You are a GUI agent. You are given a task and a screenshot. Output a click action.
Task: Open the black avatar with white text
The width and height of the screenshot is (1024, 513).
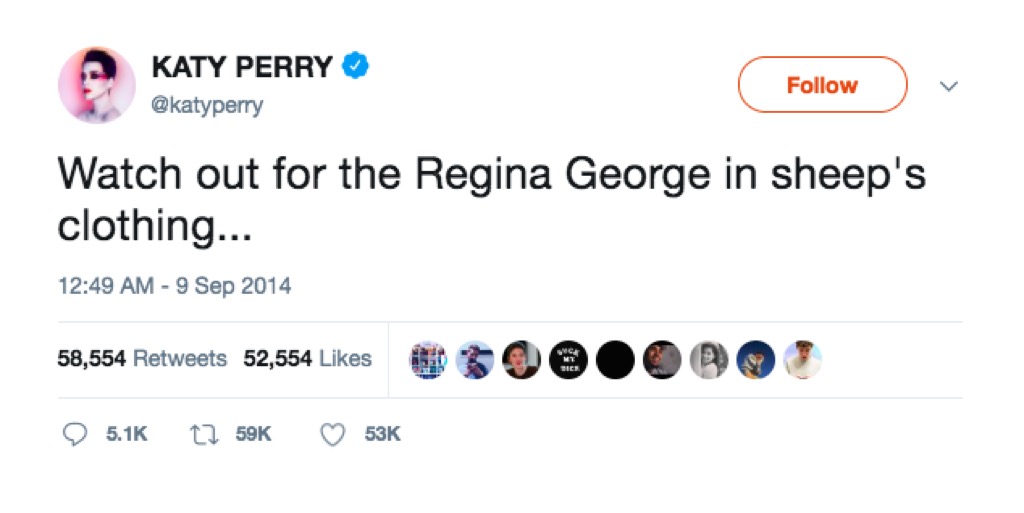pyautogui.click(x=567, y=360)
